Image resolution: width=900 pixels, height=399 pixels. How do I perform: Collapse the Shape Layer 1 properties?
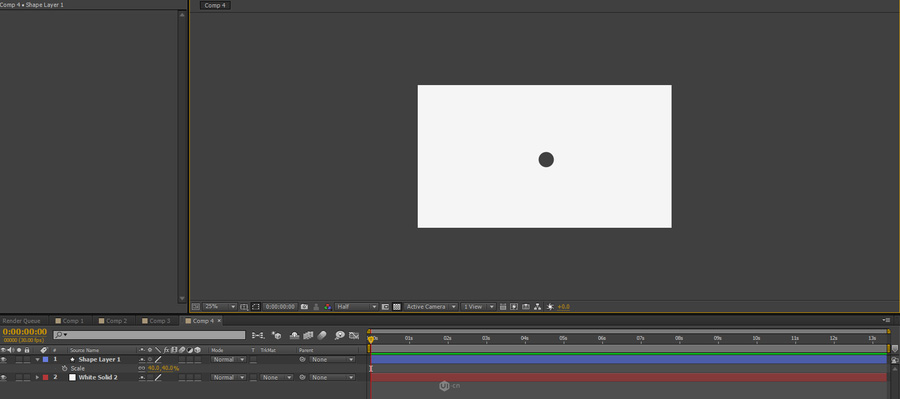click(38, 359)
